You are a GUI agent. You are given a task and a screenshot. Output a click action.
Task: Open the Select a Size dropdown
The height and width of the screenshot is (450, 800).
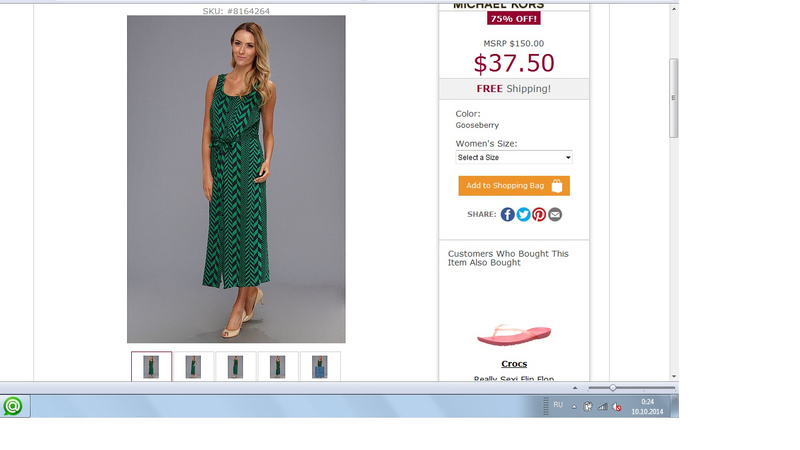tap(514, 157)
